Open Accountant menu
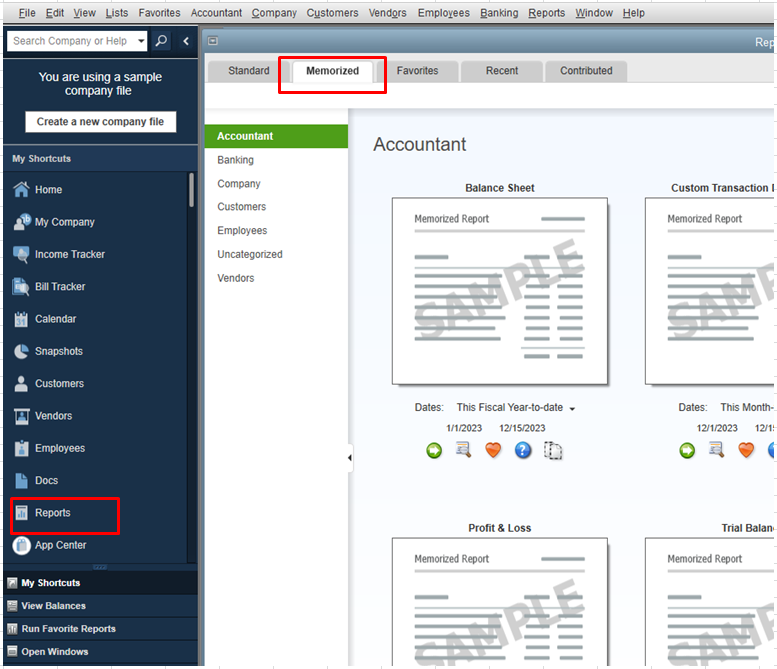Screen dimensions: 777x669 tap(217, 13)
